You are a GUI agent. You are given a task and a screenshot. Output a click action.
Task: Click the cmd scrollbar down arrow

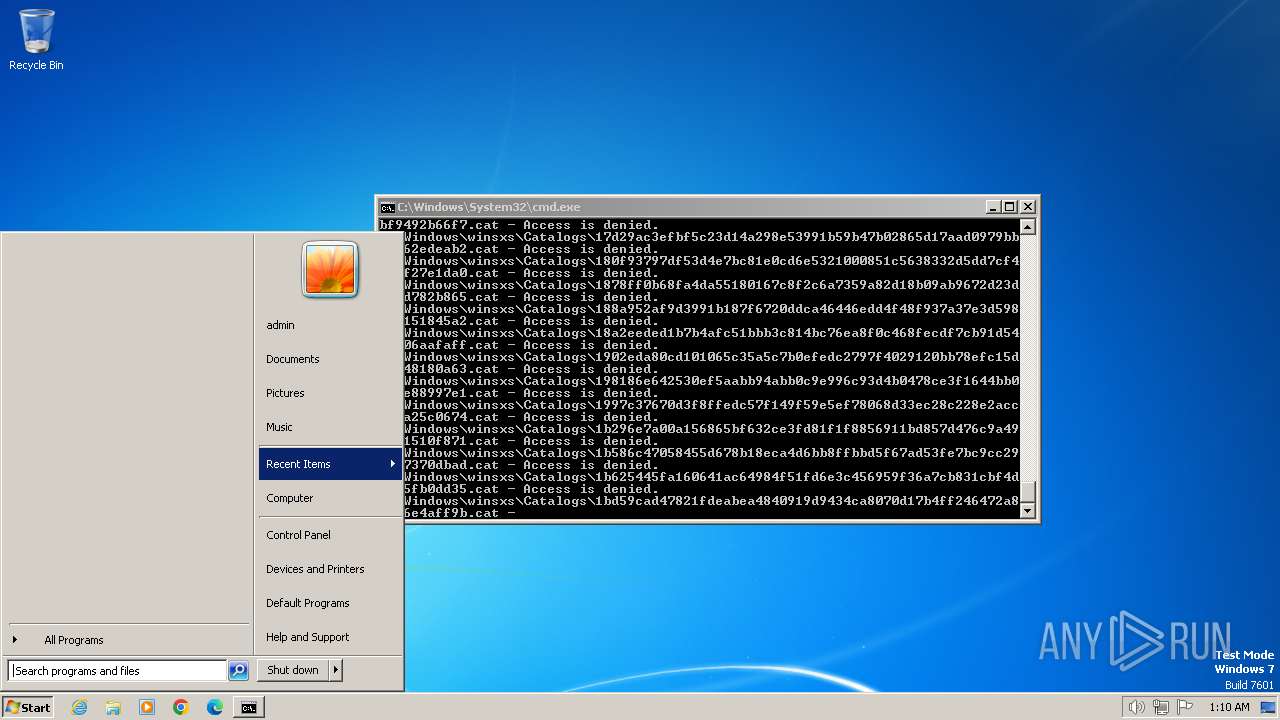(1027, 511)
